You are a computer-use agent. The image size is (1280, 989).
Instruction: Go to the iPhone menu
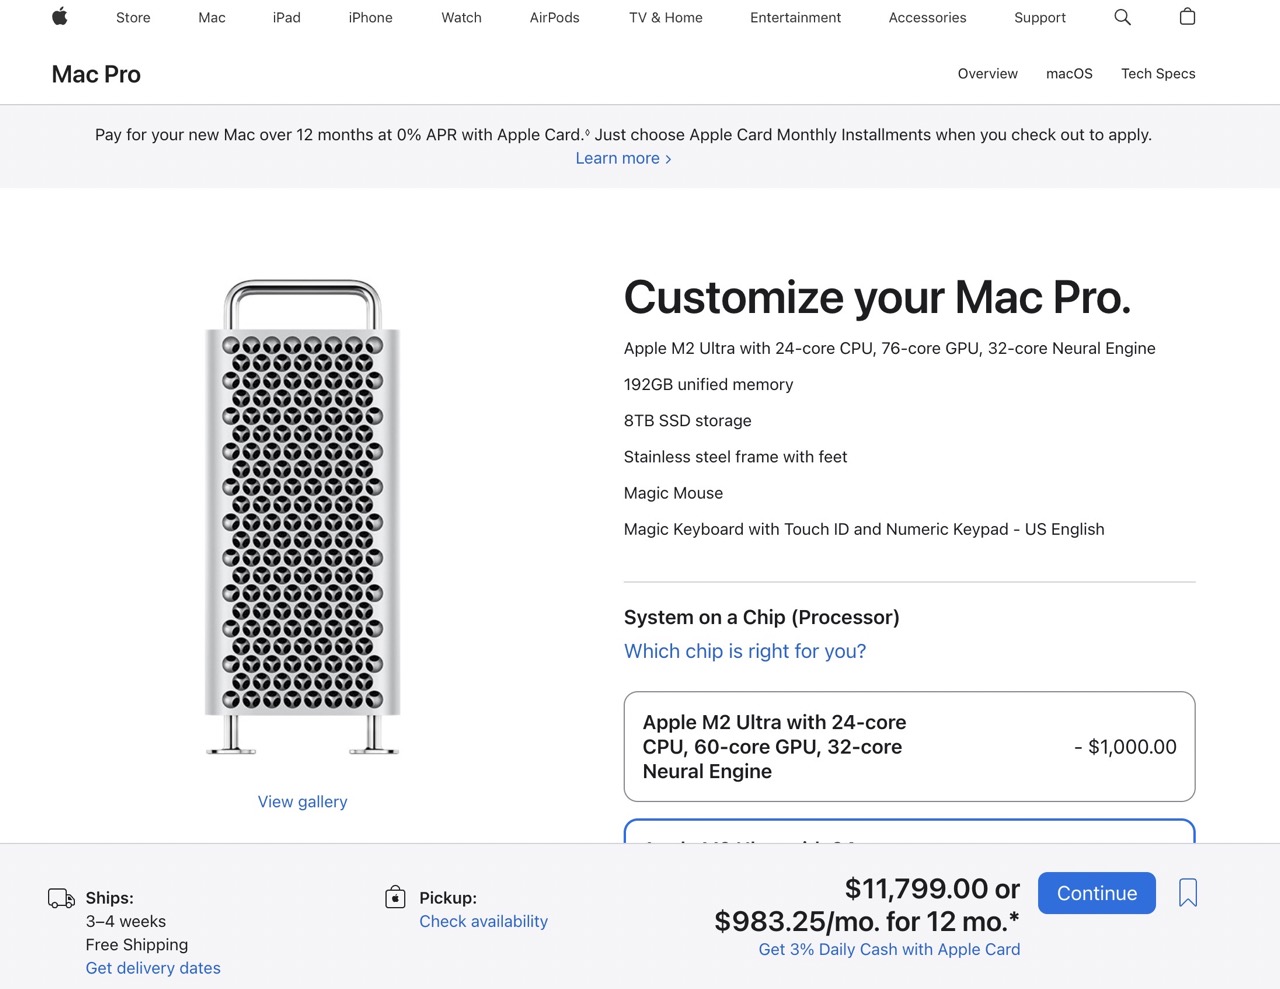370,18
